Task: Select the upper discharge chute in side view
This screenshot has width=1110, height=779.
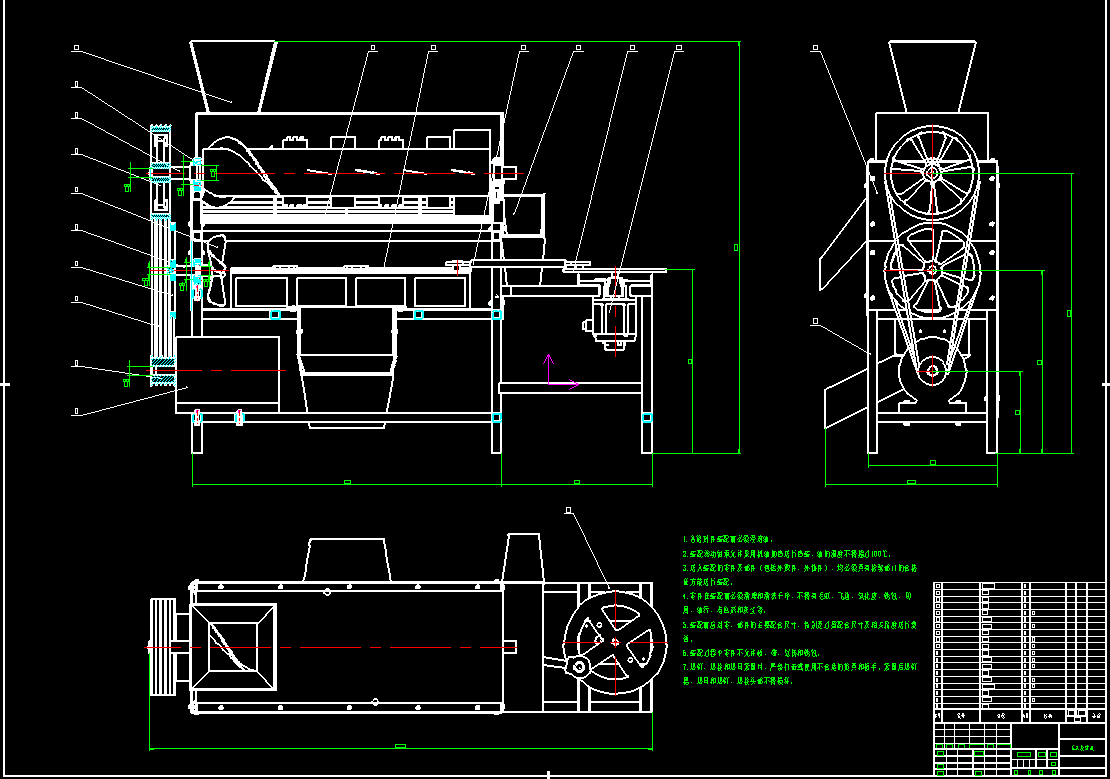Action: [844, 244]
